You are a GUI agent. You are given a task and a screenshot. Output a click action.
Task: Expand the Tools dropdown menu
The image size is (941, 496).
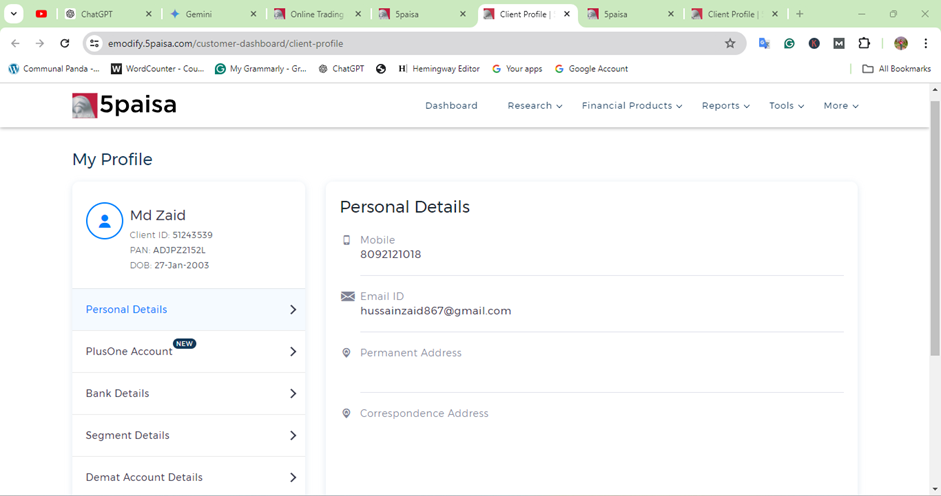click(x=786, y=106)
